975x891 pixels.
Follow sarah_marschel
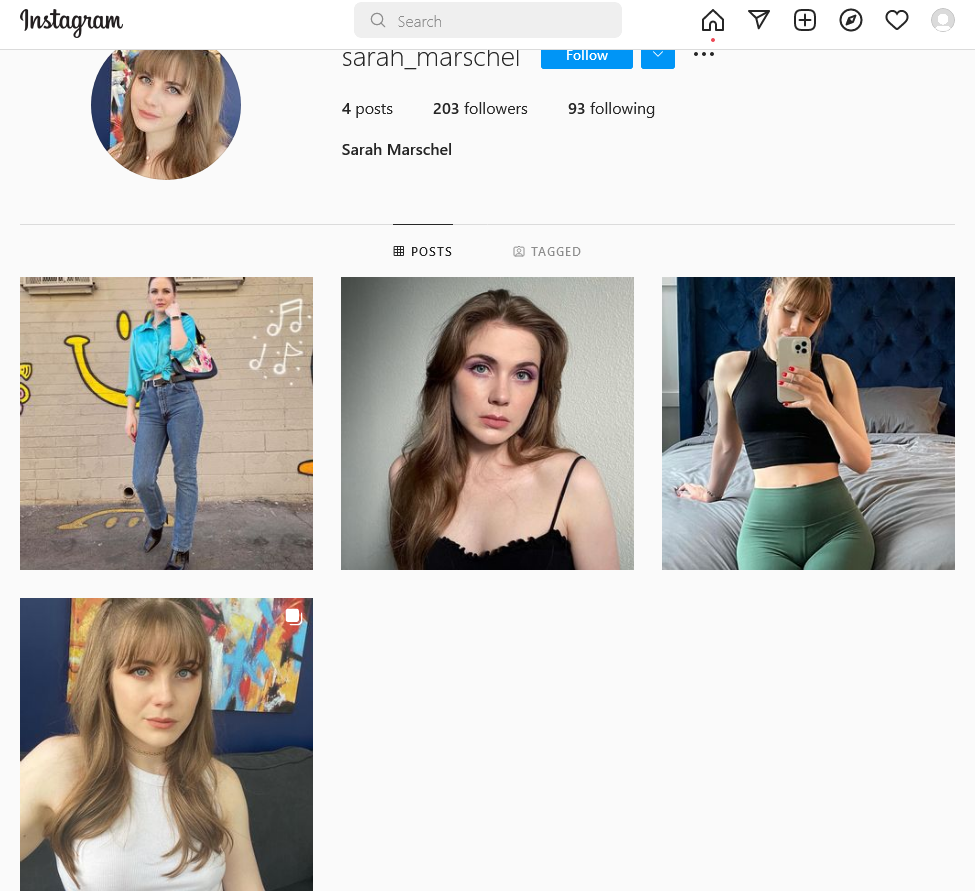click(x=586, y=56)
